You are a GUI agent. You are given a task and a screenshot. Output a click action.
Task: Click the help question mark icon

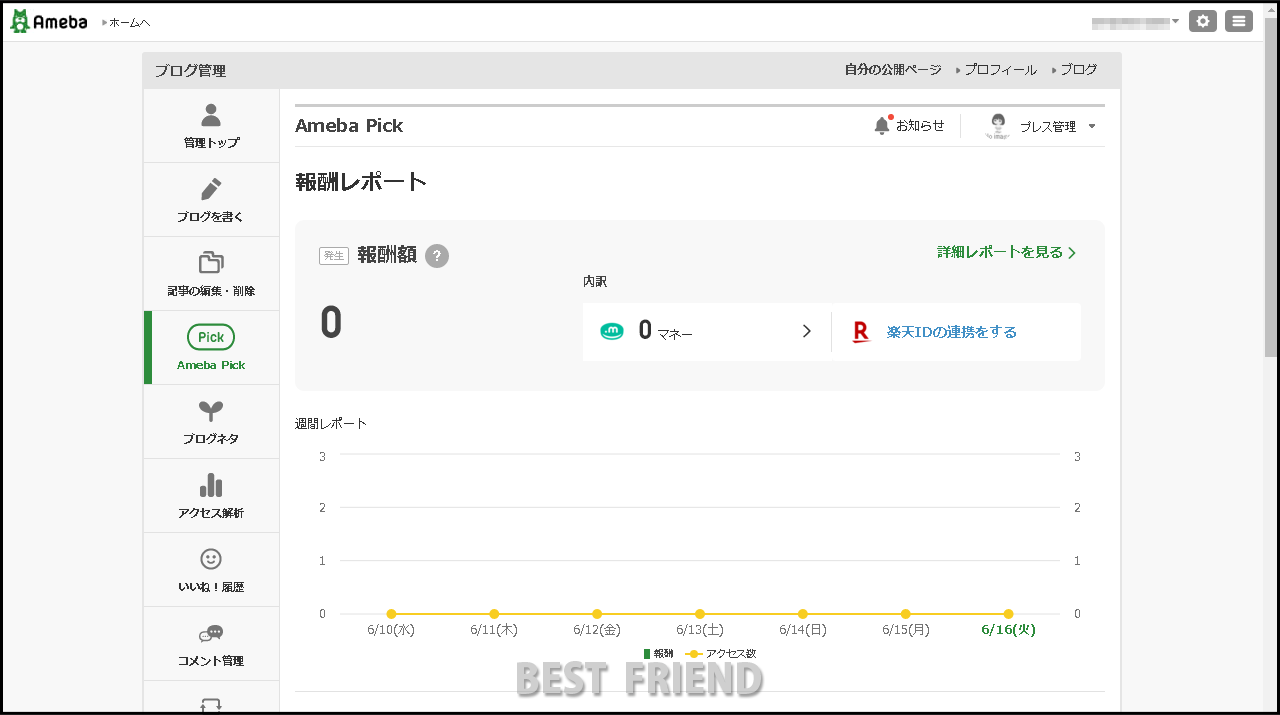[x=437, y=256]
